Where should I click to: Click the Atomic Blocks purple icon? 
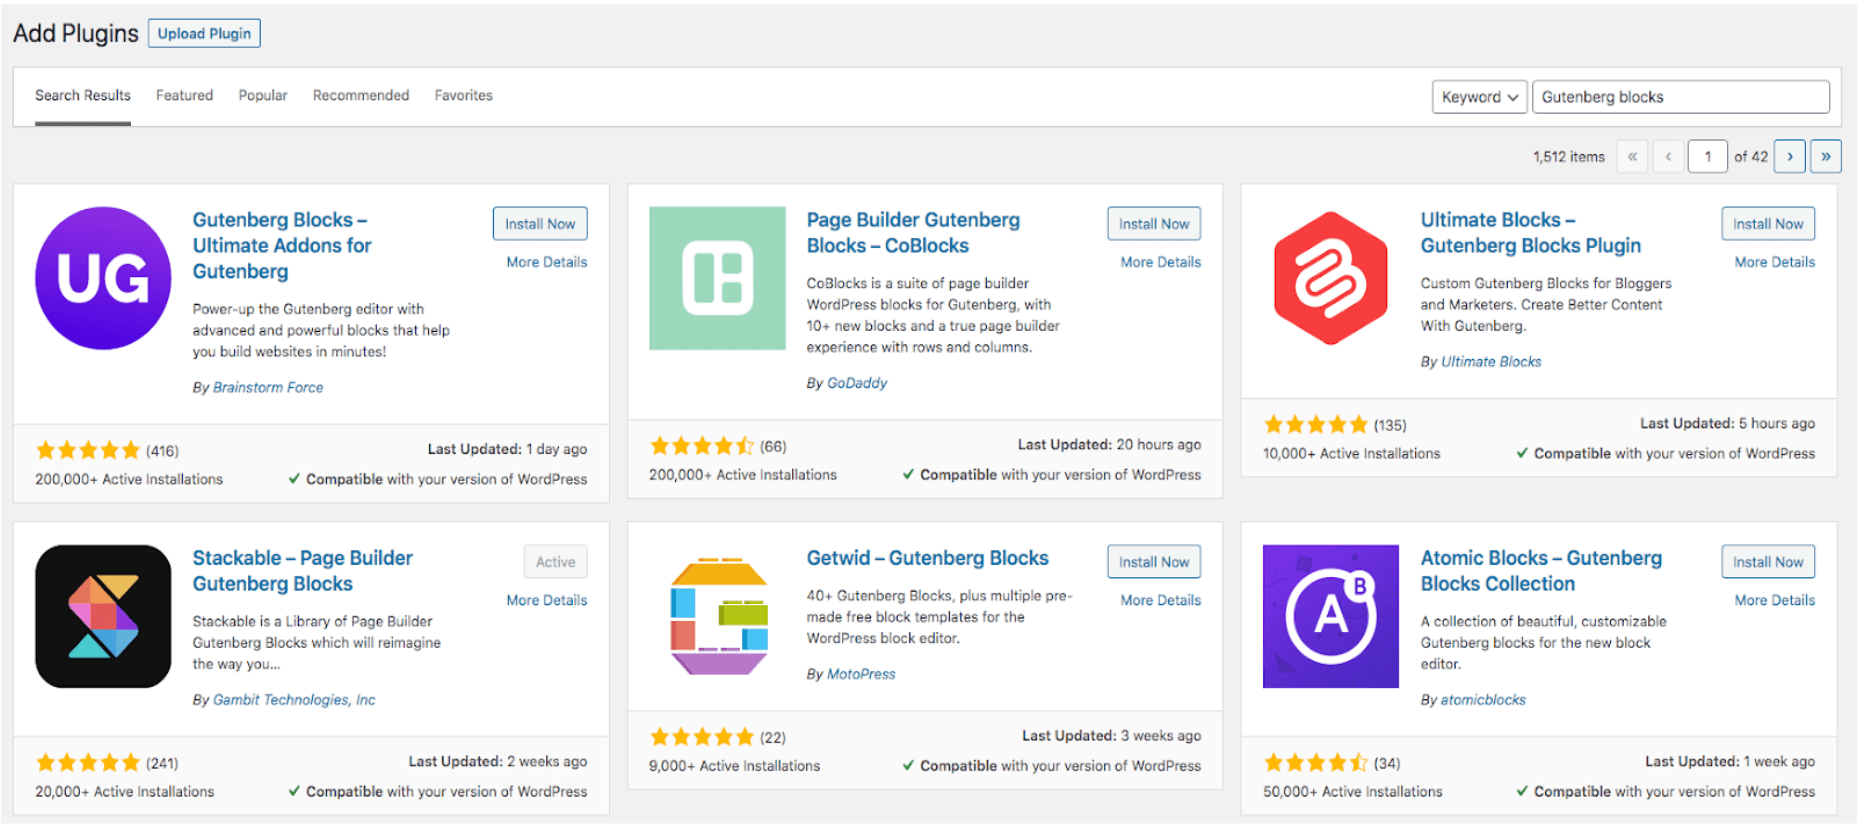point(1331,616)
